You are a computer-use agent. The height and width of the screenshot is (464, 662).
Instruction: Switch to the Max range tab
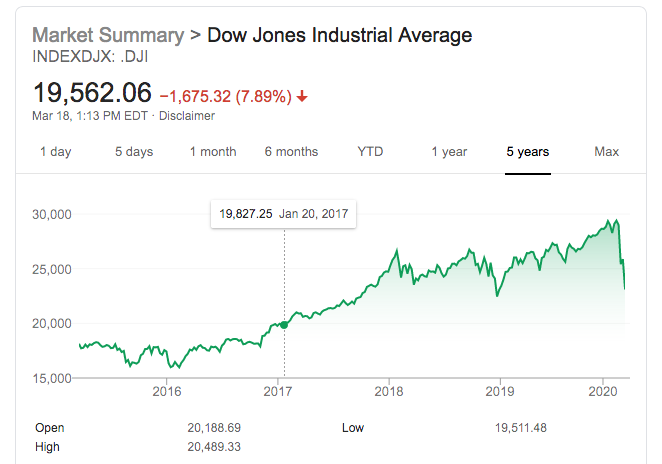click(606, 152)
